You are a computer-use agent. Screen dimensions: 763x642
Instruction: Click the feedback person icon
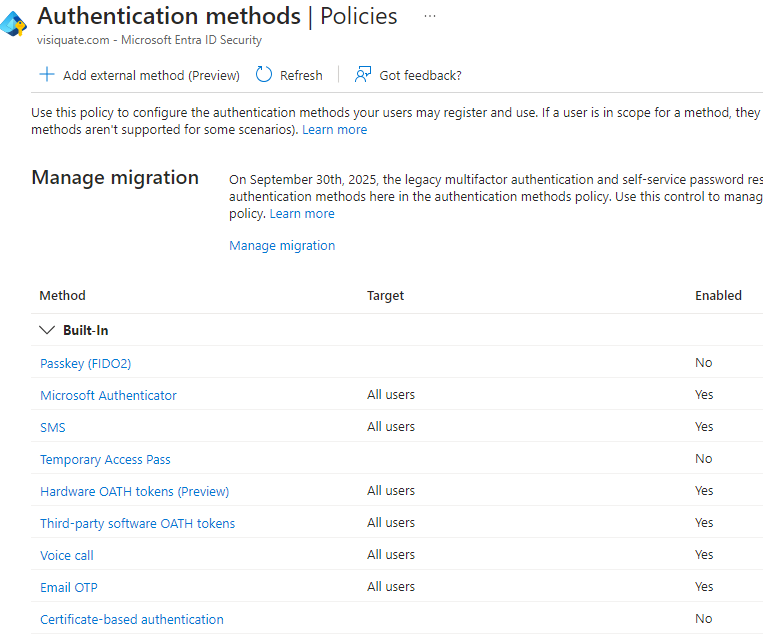(x=363, y=74)
